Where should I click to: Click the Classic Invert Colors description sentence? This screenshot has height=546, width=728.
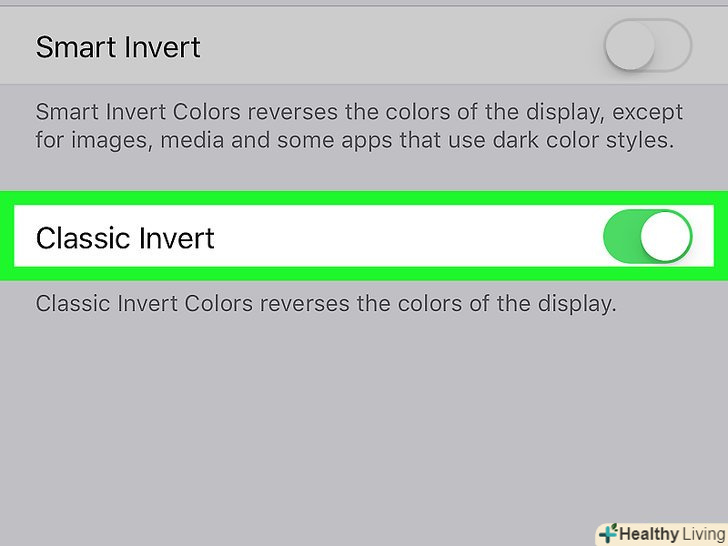[326, 302]
